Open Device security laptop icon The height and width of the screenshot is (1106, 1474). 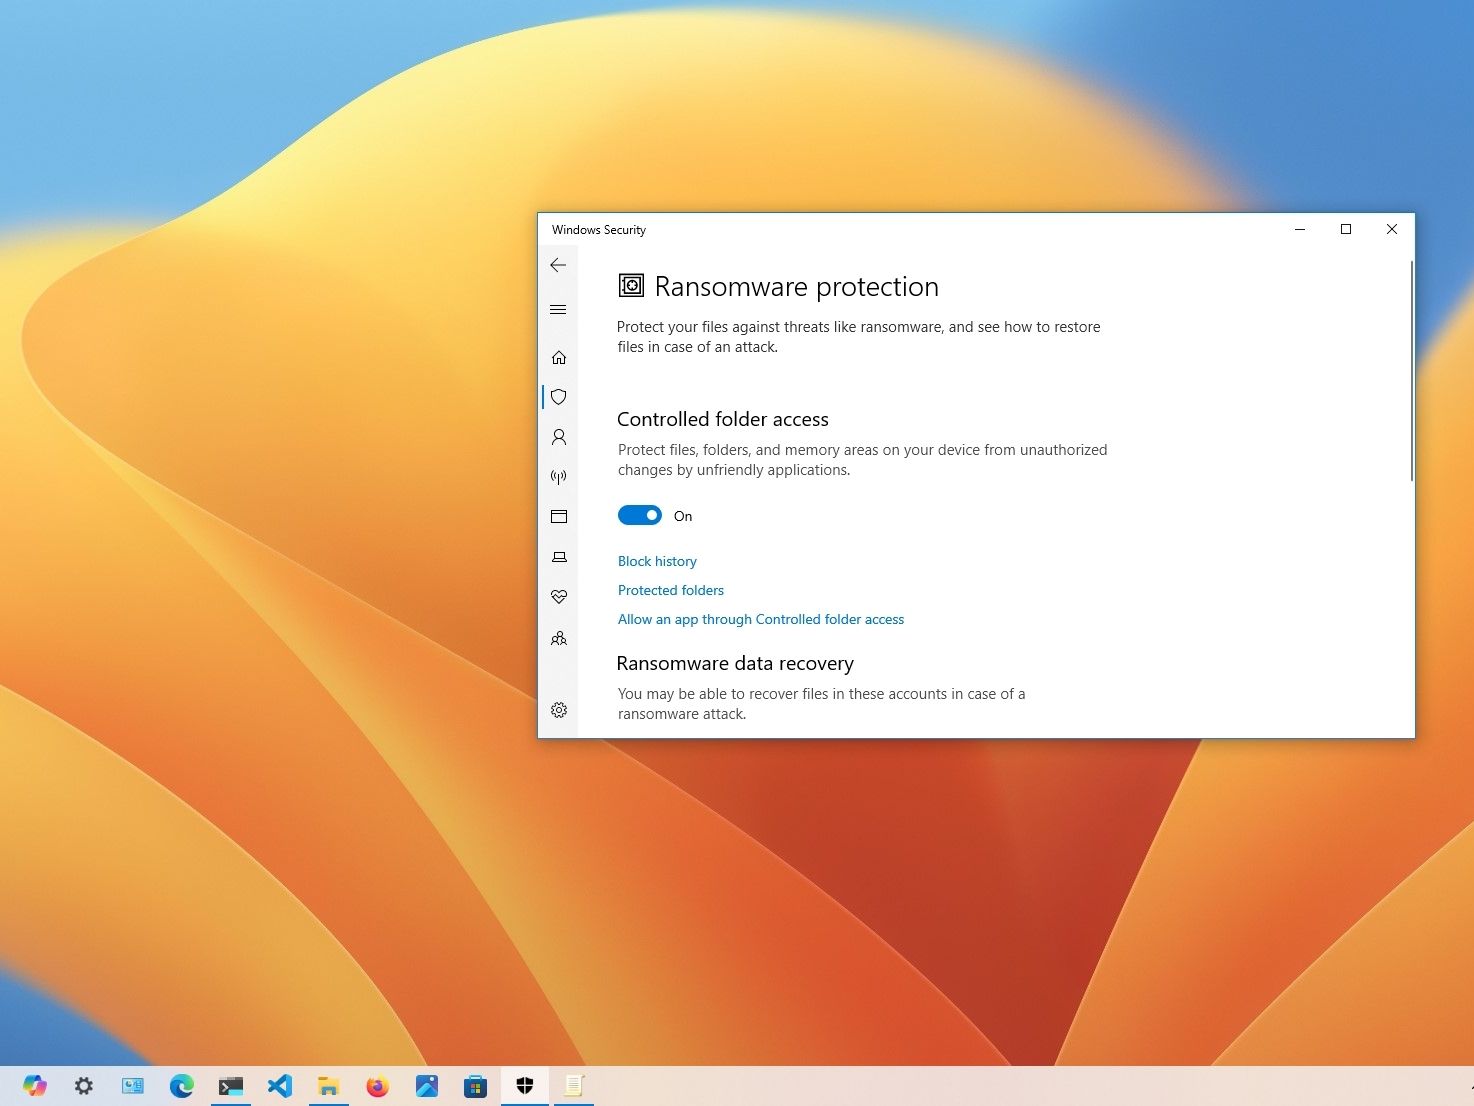click(x=559, y=557)
